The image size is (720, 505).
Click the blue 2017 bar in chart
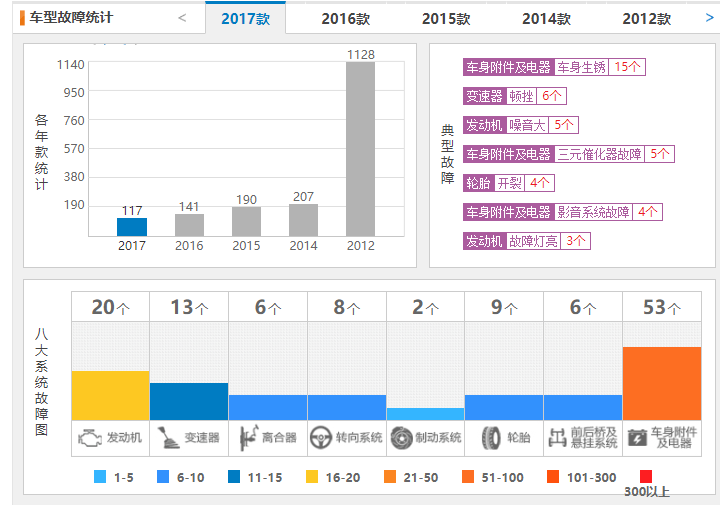tap(132, 227)
